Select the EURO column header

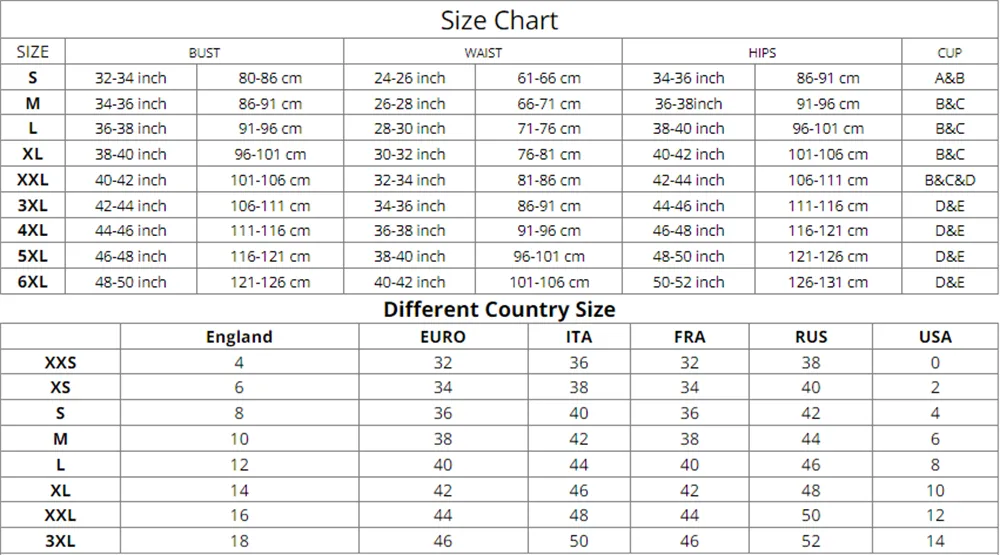point(443,337)
